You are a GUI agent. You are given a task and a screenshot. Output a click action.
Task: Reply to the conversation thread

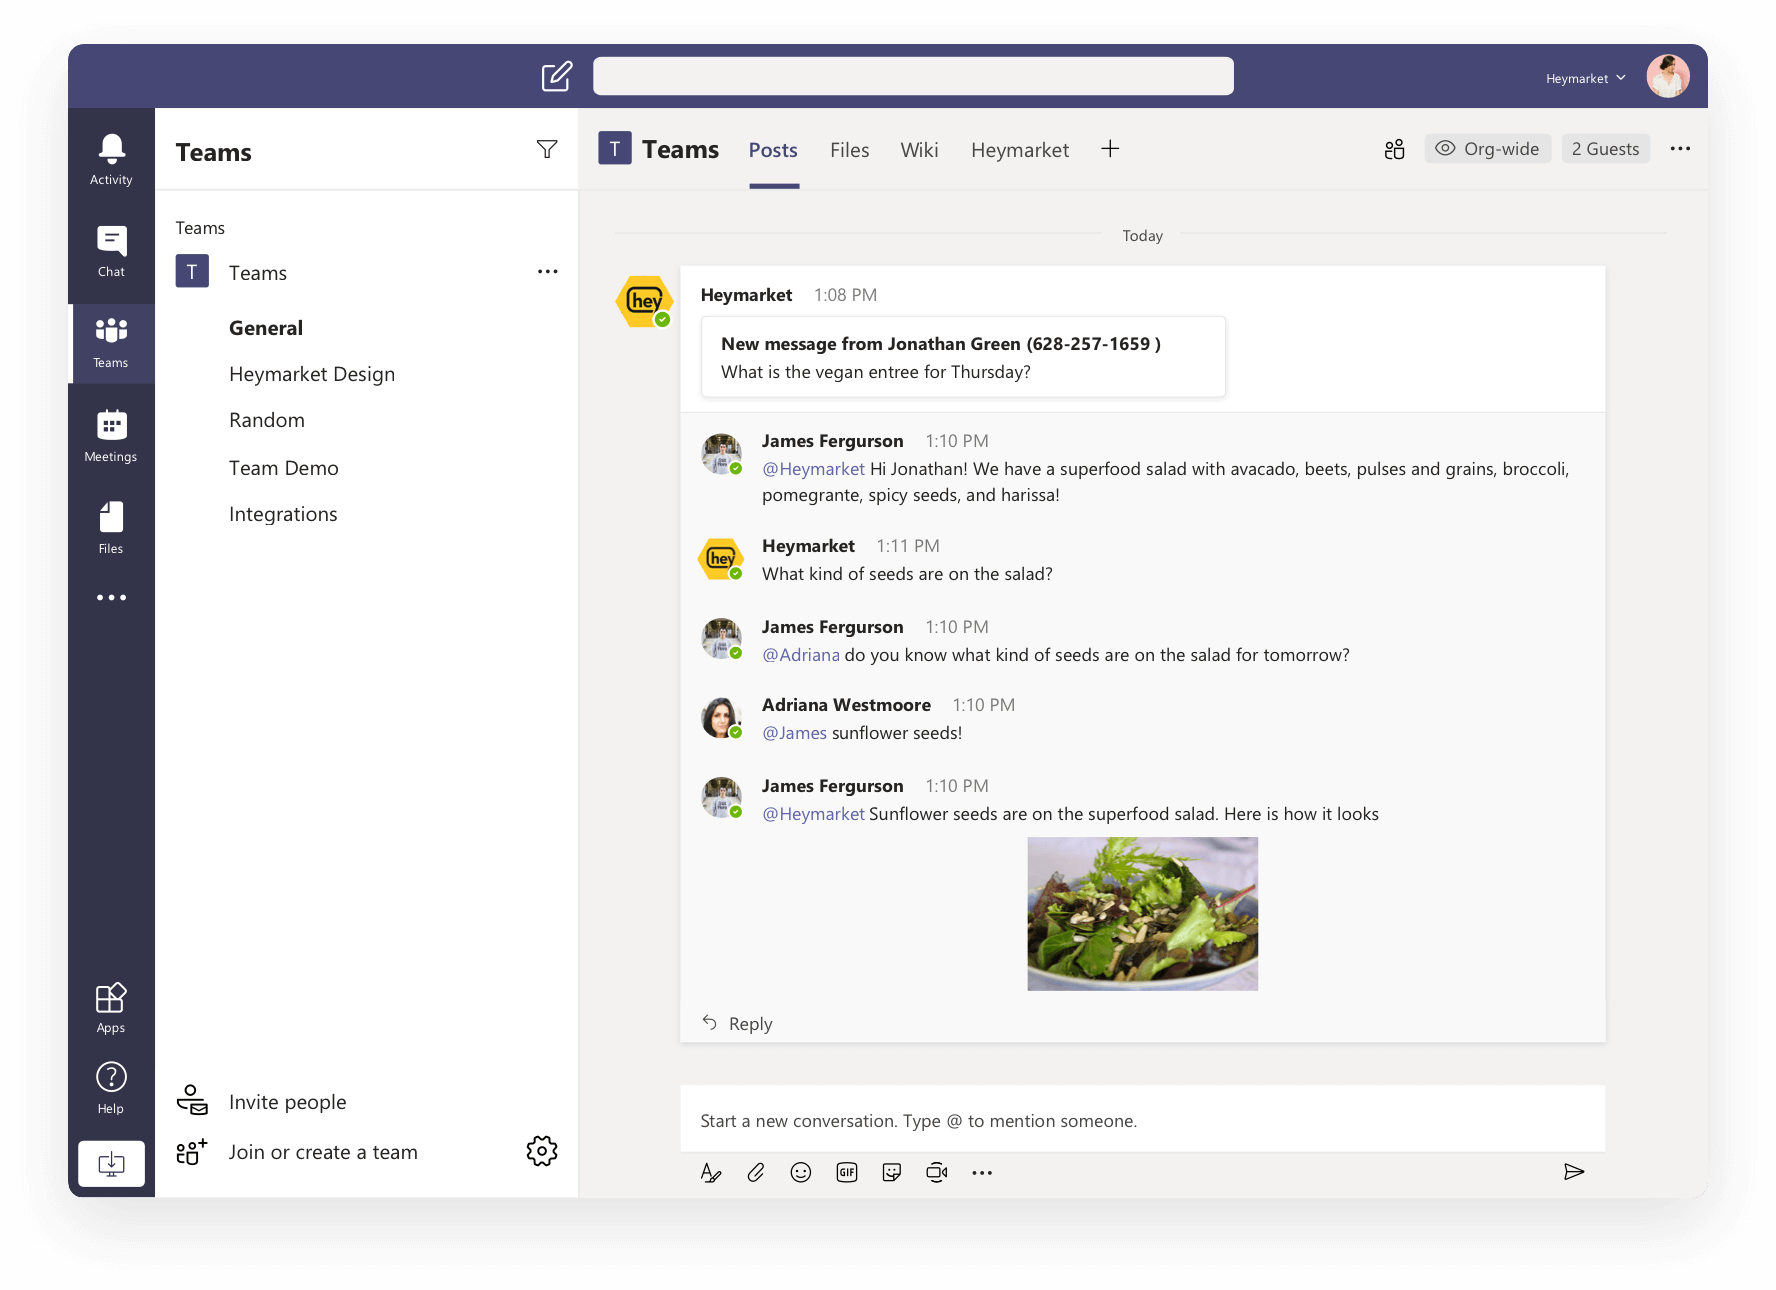(738, 1023)
